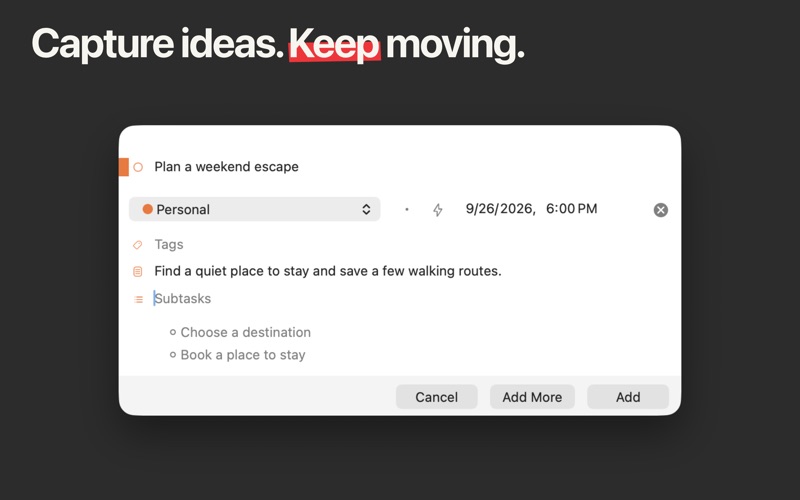Viewport: 800px width, 500px height.
Task: Click into the Subtasks field
Action: [183, 298]
